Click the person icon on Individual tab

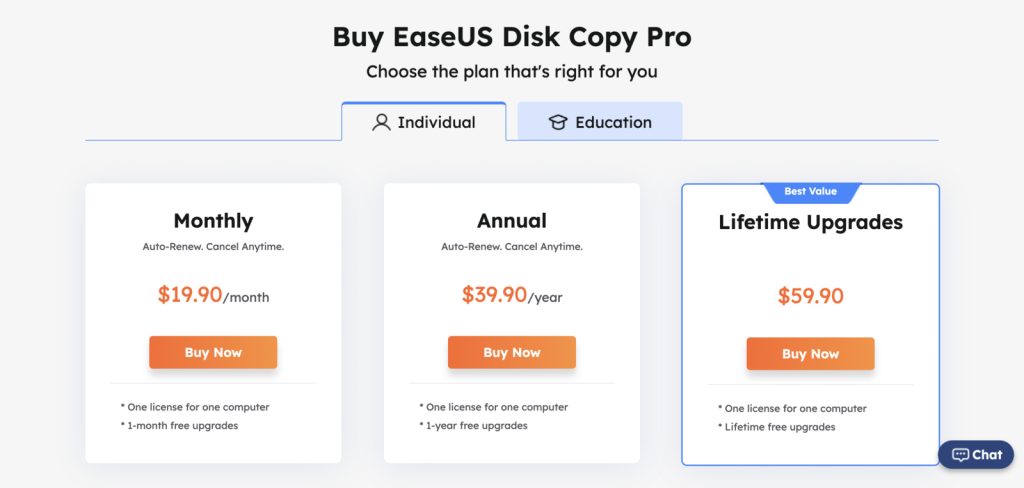click(x=381, y=123)
